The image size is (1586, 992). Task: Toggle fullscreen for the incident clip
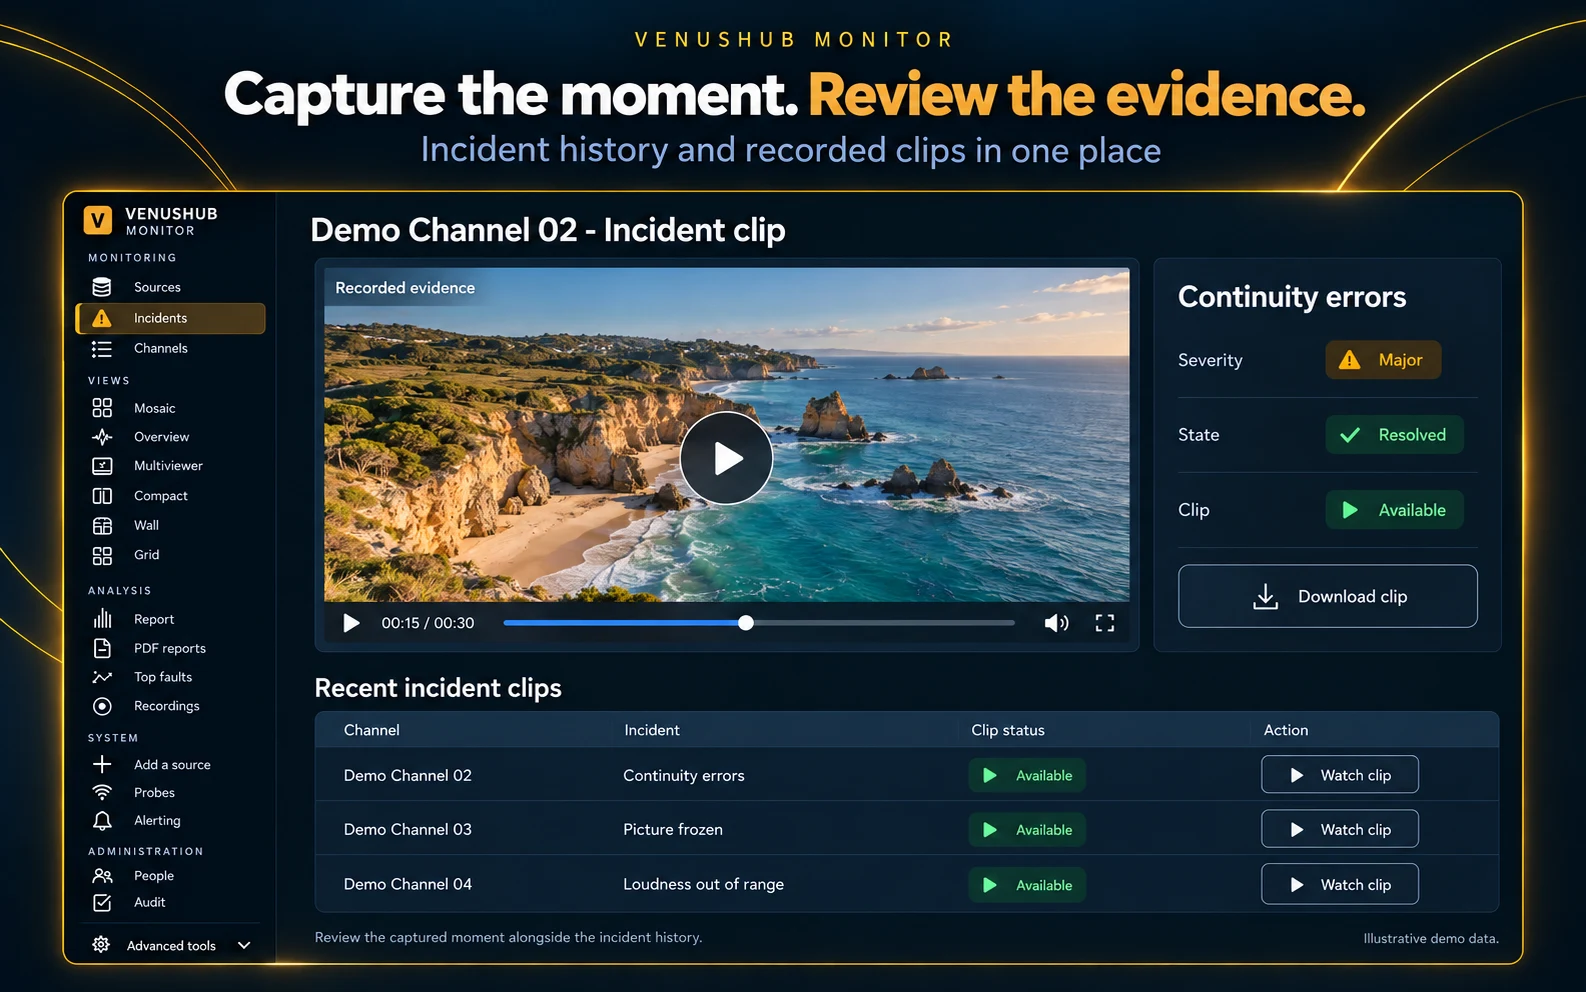point(1105,623)
